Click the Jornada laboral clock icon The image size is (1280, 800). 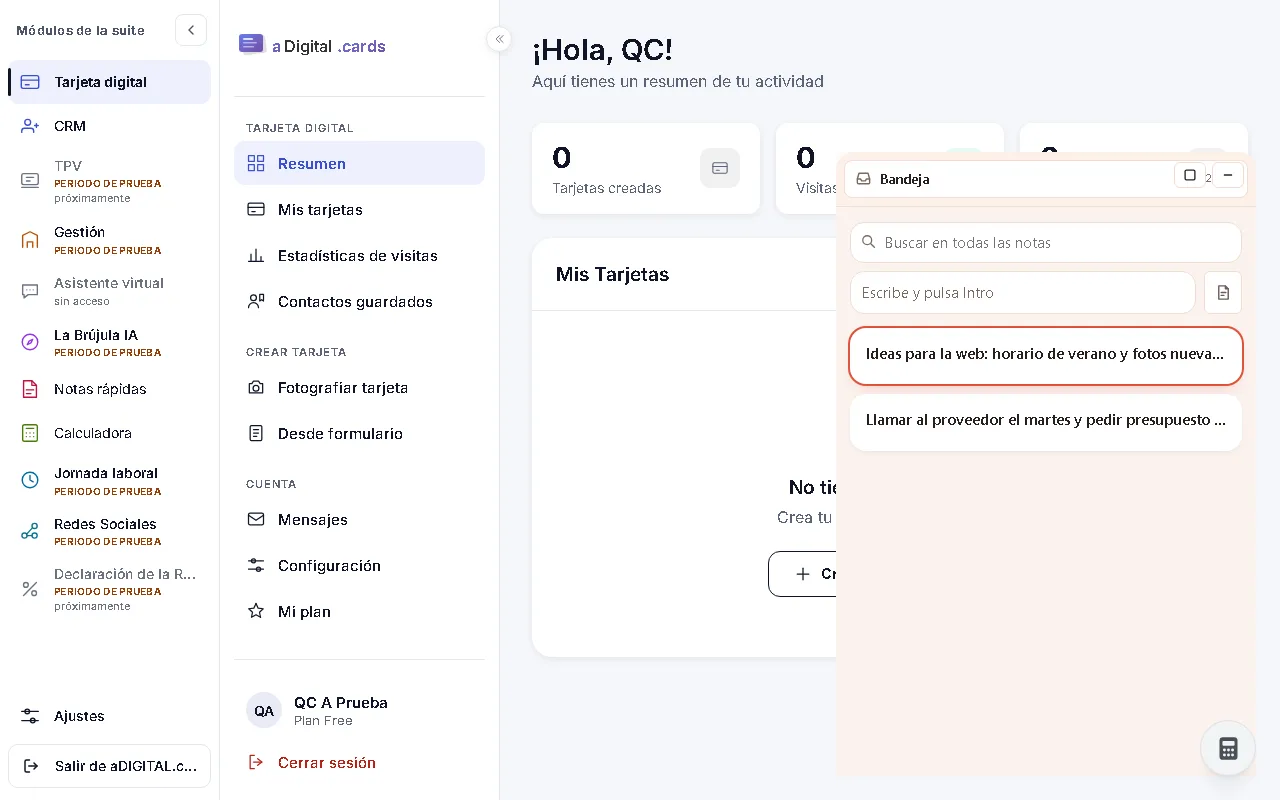(x=30, y=480)
